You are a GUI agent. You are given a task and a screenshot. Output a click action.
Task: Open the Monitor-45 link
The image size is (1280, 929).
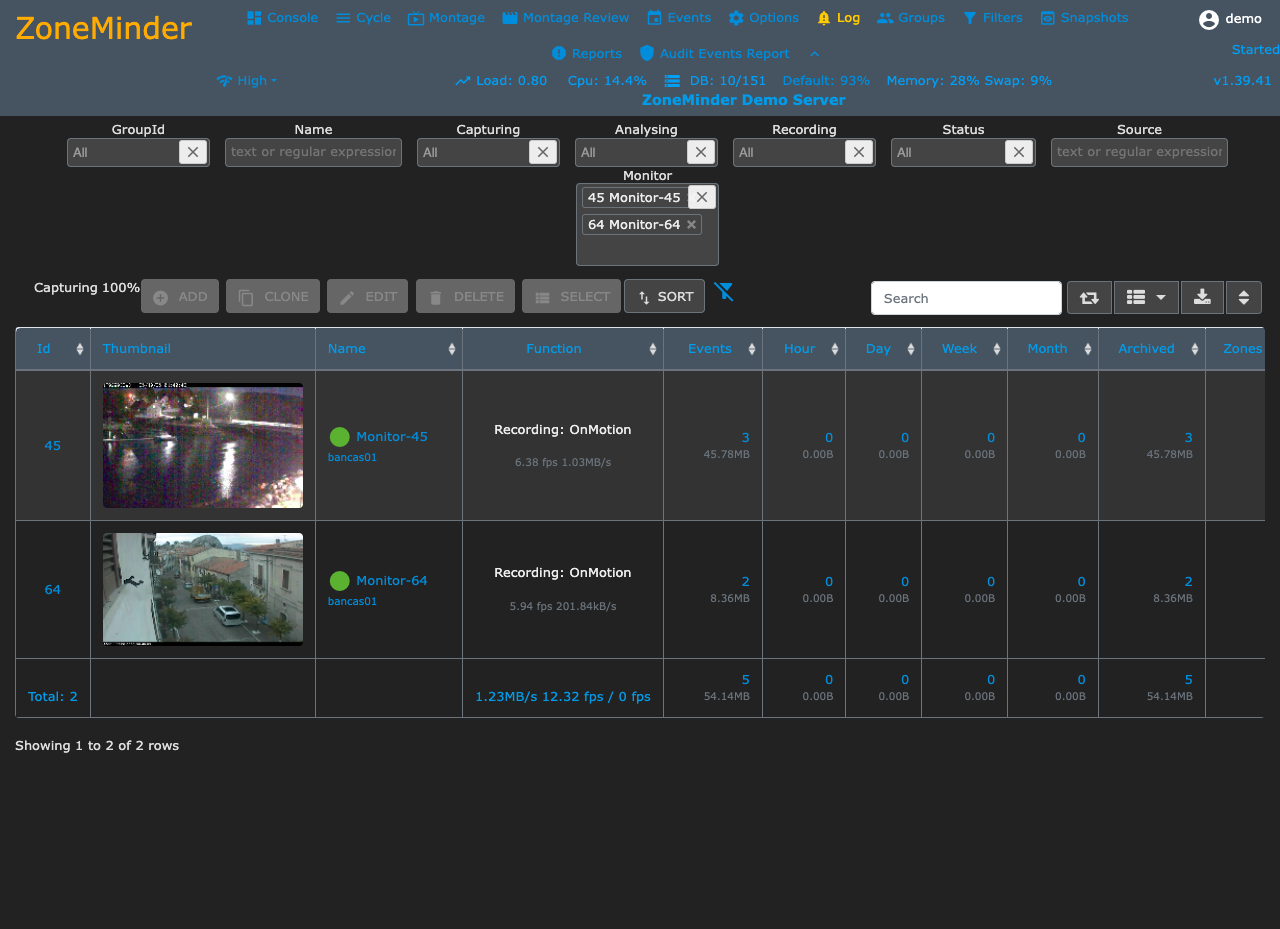(x=392, y=437)
